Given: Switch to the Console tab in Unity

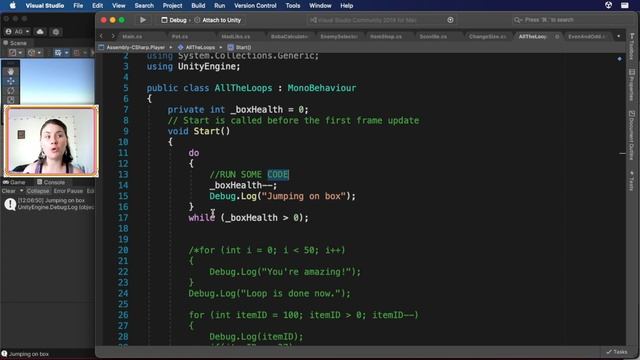Looking at the screenshot, I should [51, 182].
